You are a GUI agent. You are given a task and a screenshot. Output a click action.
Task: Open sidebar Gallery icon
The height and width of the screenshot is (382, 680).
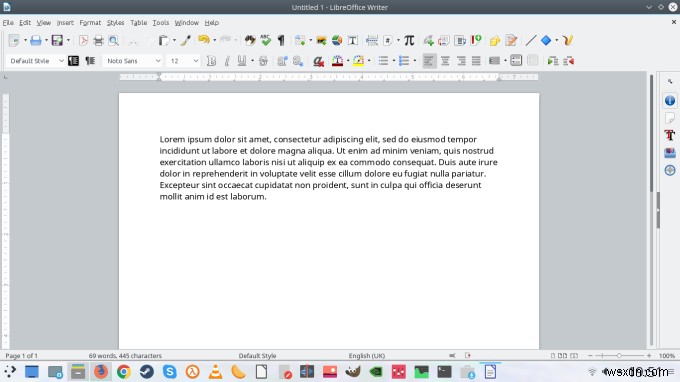click(x=670, y=153)
